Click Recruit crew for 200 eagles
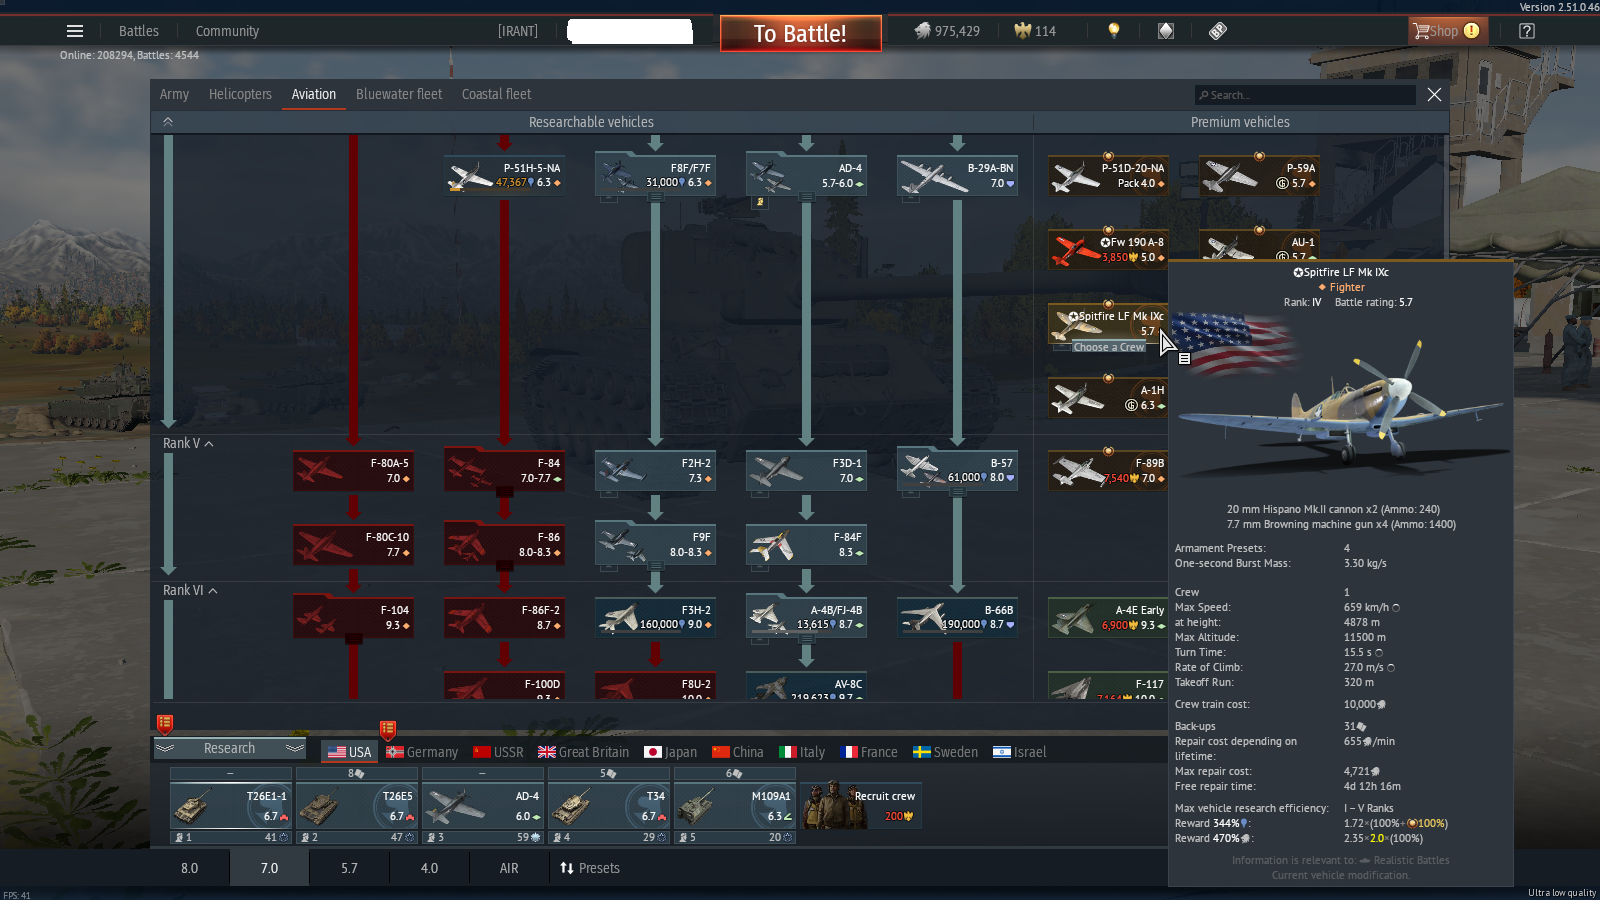The image size is (1600, 900). pyautogui.click(x=862, y=806)
